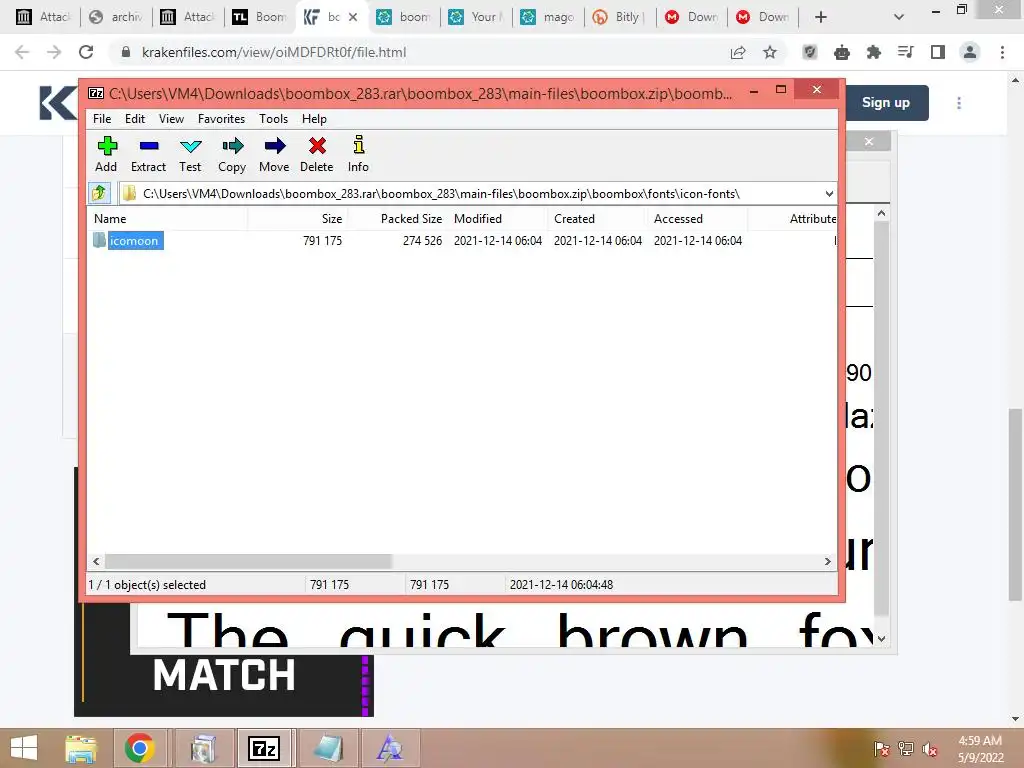Screen dimensions: 1024x768
Task: Open the View menu
Action: tap(171, 119)
